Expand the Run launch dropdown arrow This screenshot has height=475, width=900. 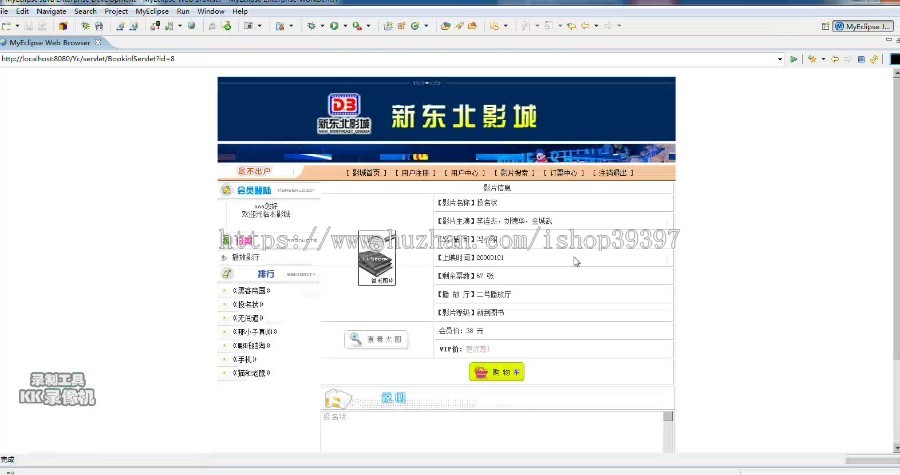[x=345, y=26]
